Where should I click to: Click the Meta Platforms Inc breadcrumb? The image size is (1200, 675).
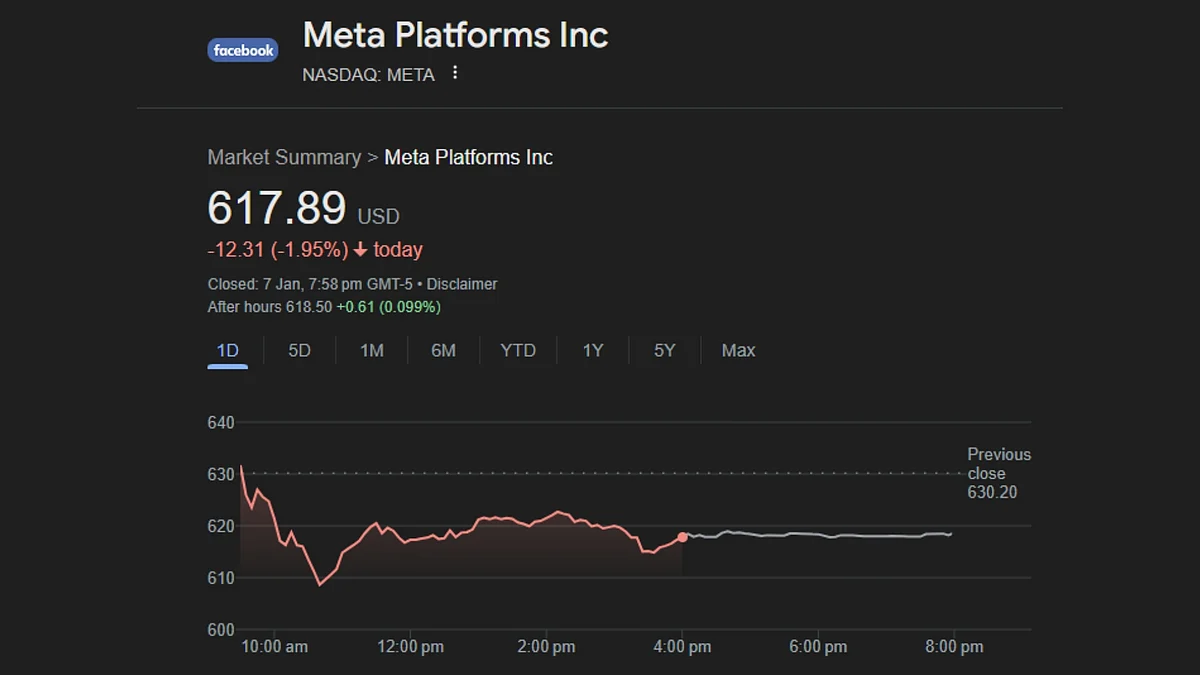pos(469,157)
